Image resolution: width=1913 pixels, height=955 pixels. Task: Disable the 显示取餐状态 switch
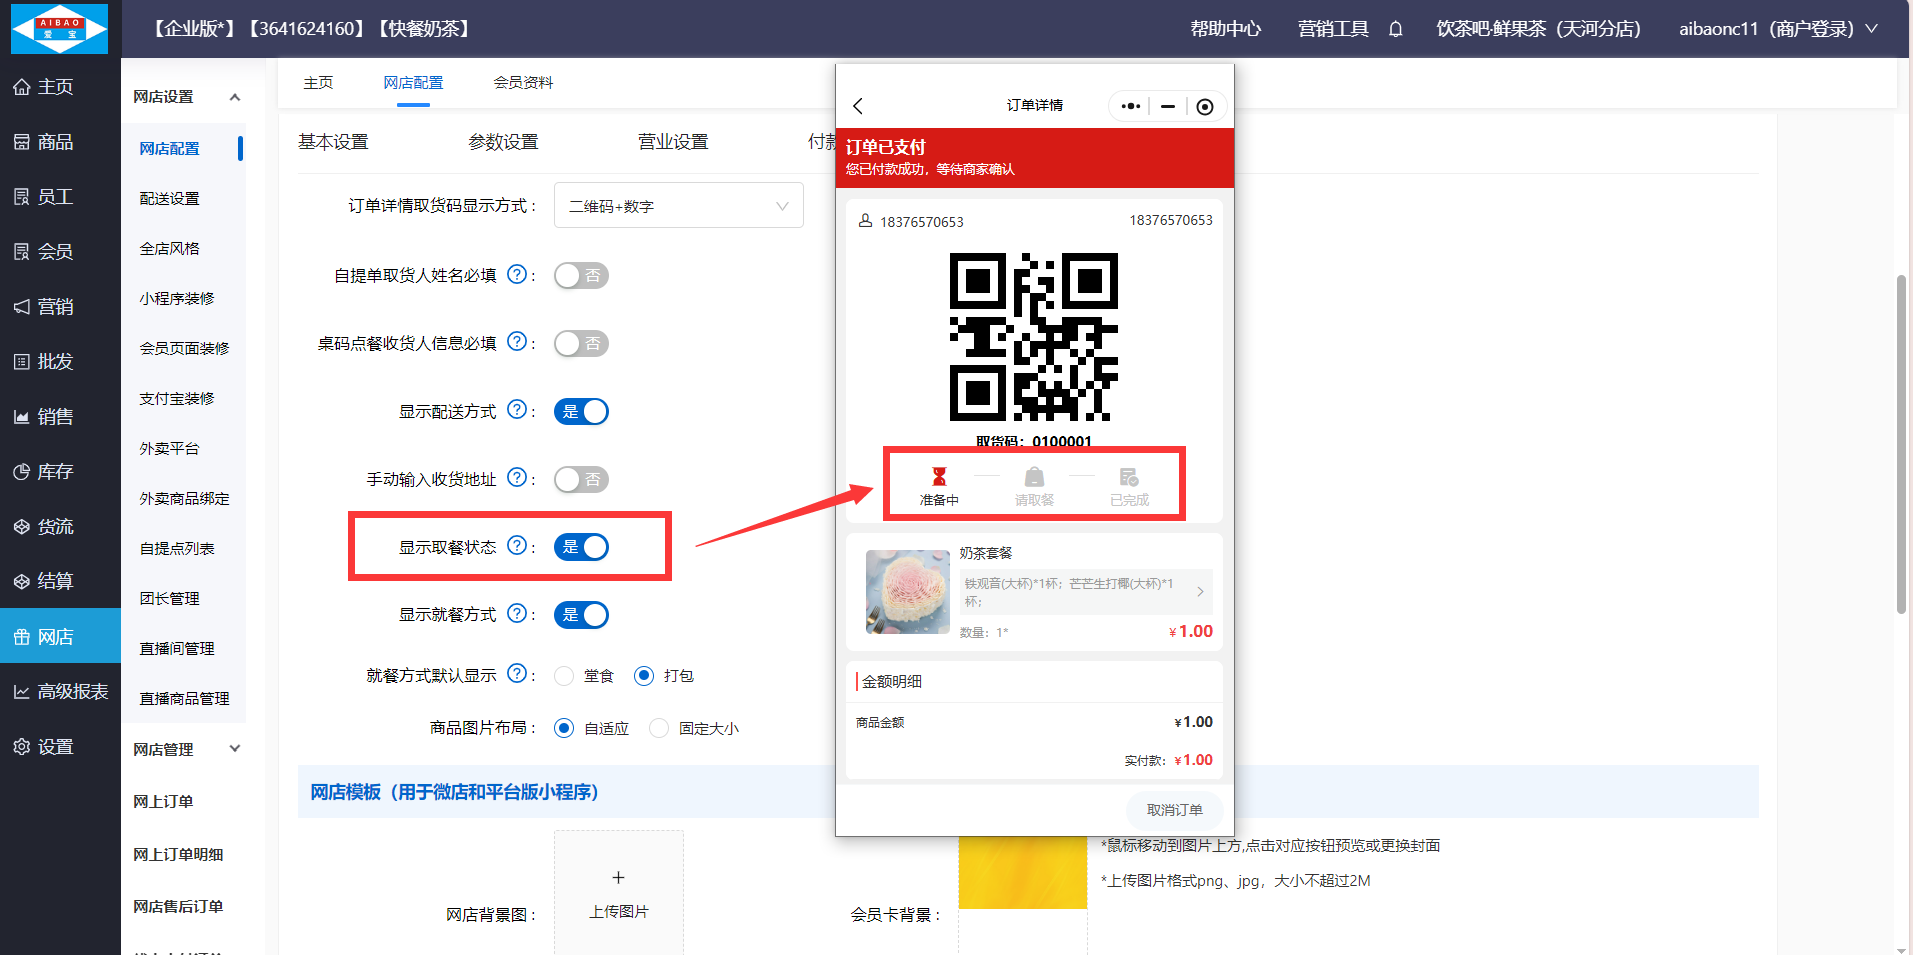point(581,547)
